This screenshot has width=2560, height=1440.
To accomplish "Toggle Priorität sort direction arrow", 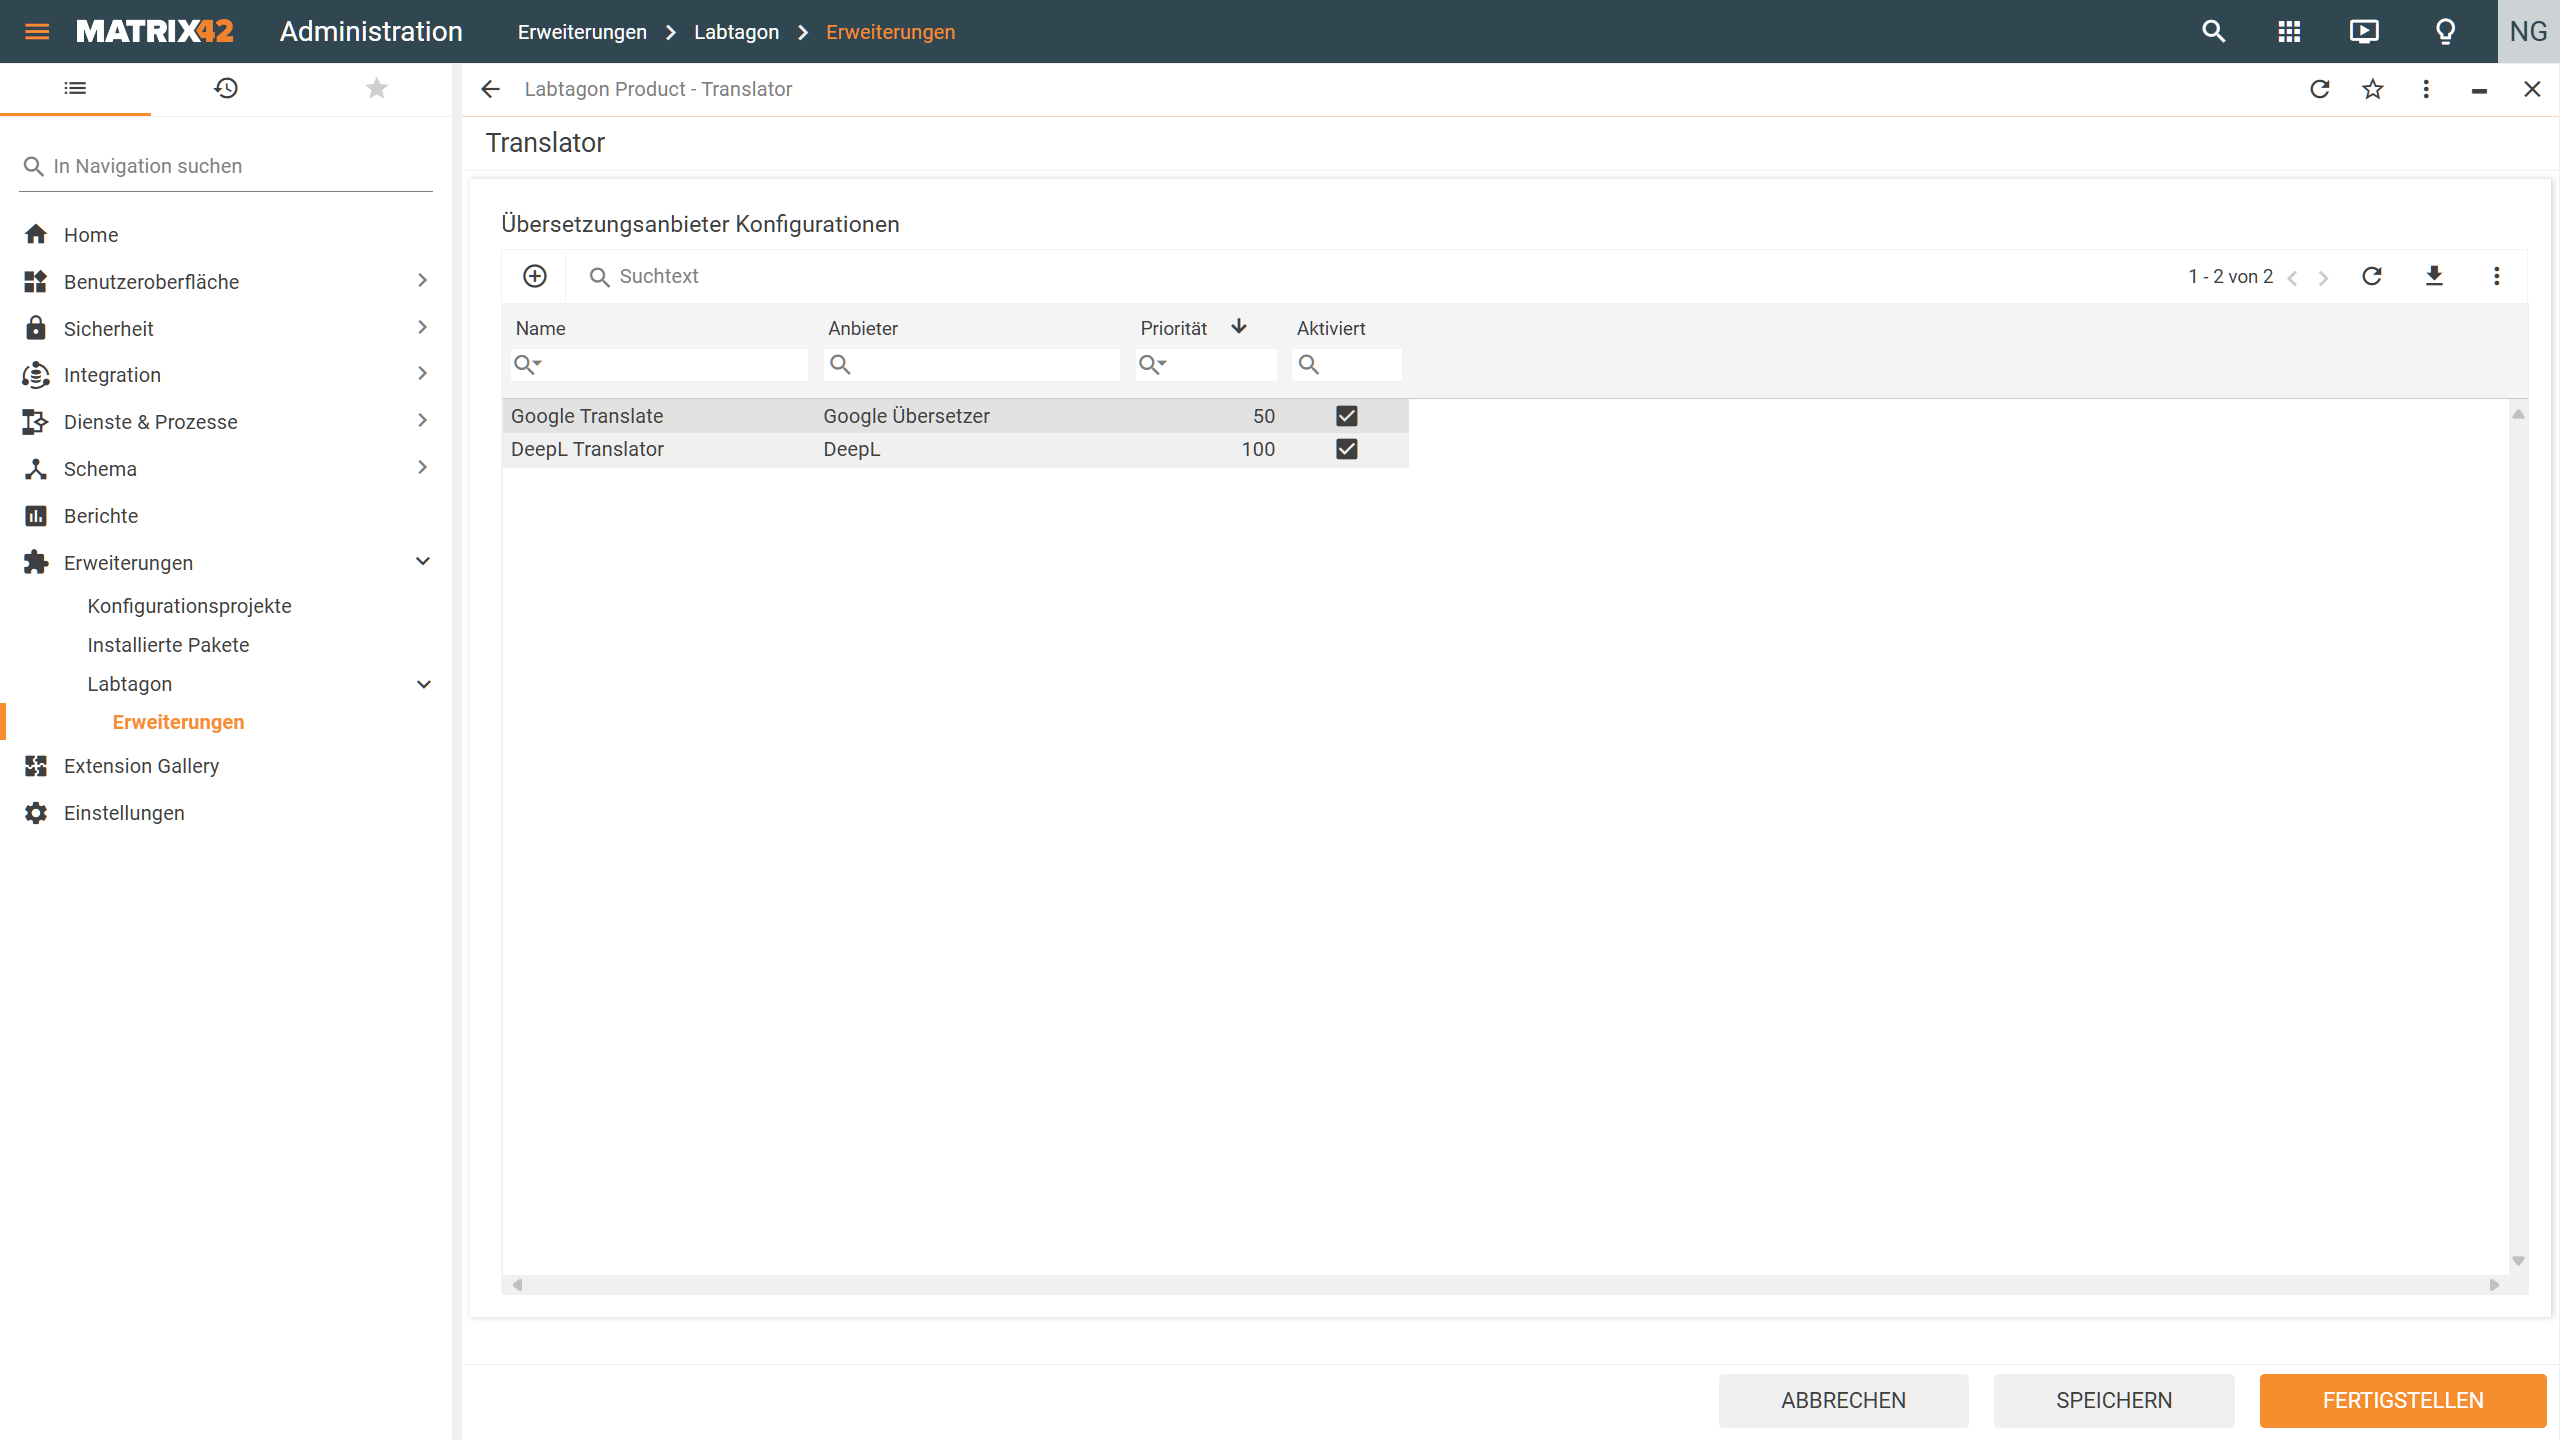I will click(1239, 327).
